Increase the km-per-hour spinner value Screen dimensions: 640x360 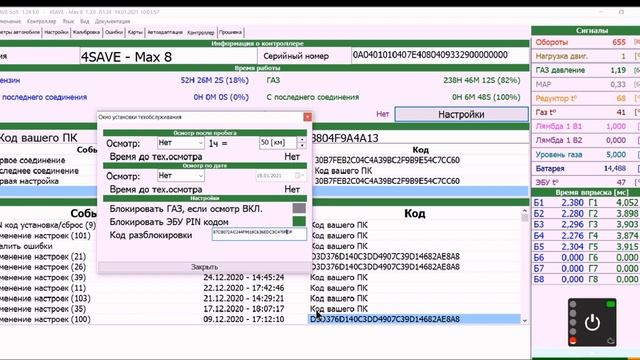click(302, 140)
